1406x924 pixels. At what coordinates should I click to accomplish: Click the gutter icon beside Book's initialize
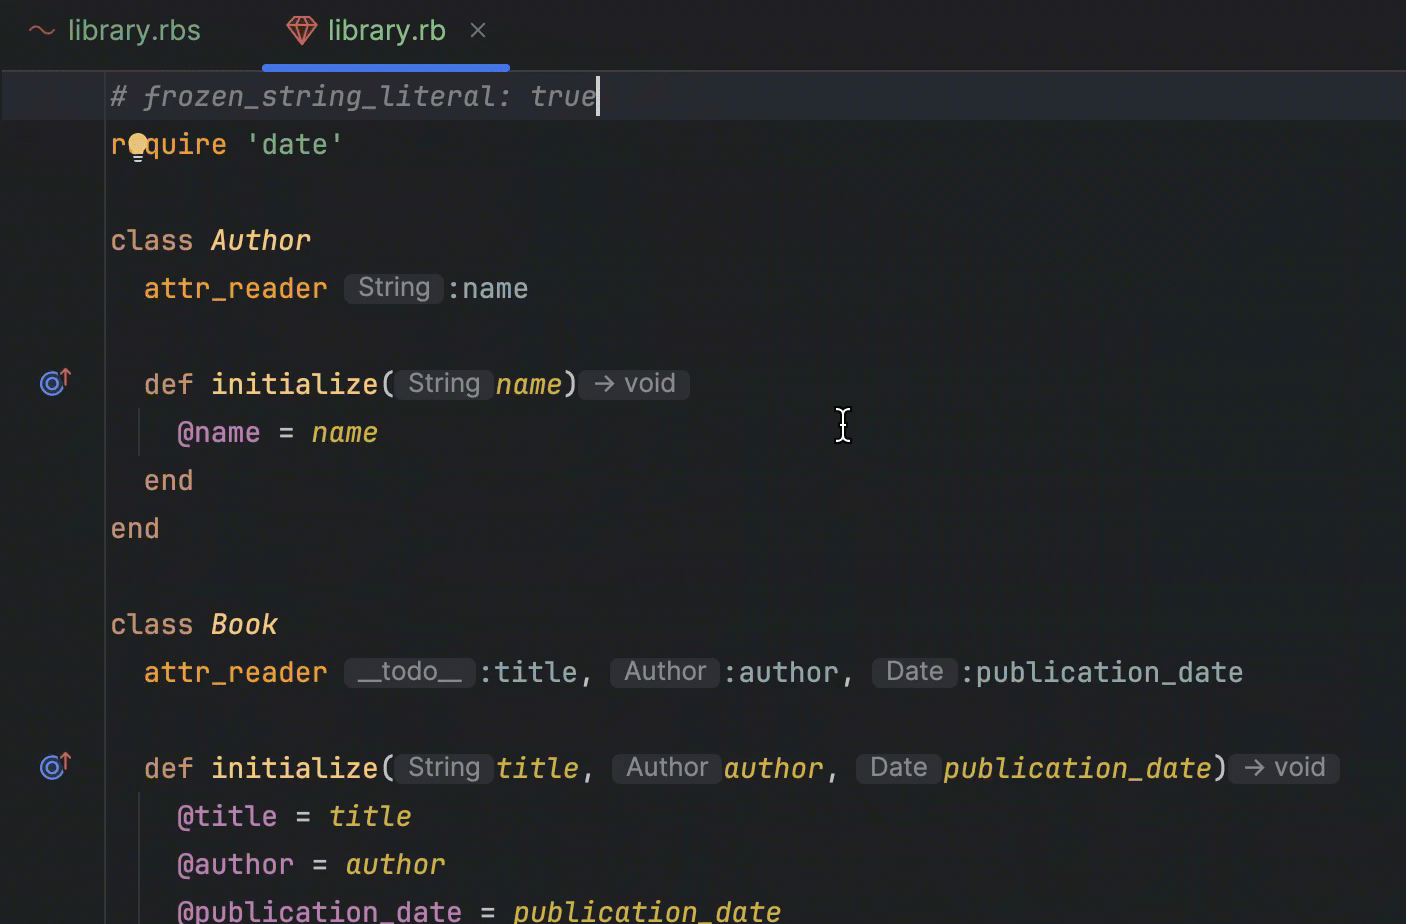pyautogui.click(x=55, y=766)
